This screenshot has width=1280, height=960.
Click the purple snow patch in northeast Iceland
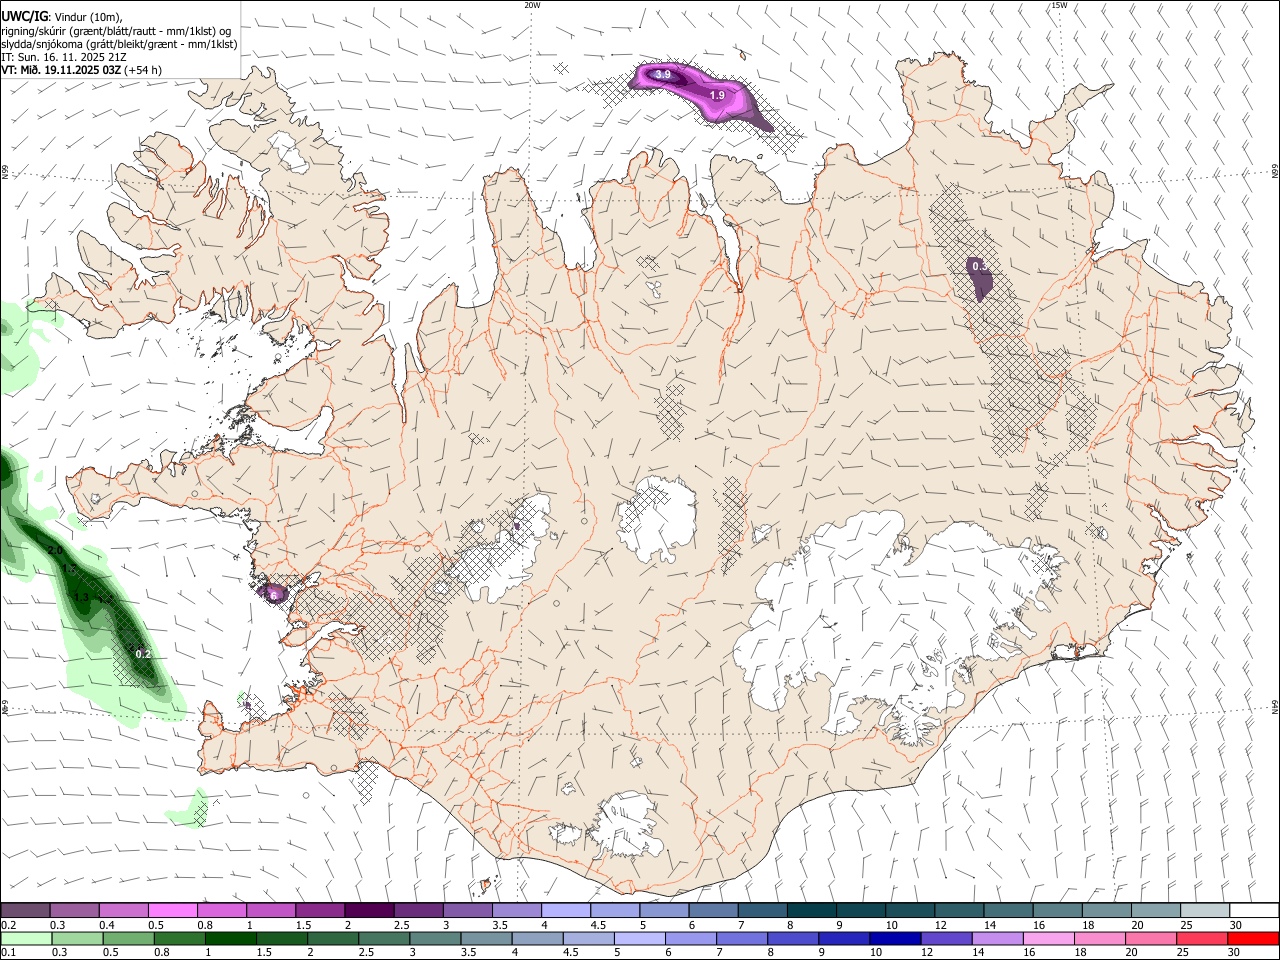tap(980, 277)
